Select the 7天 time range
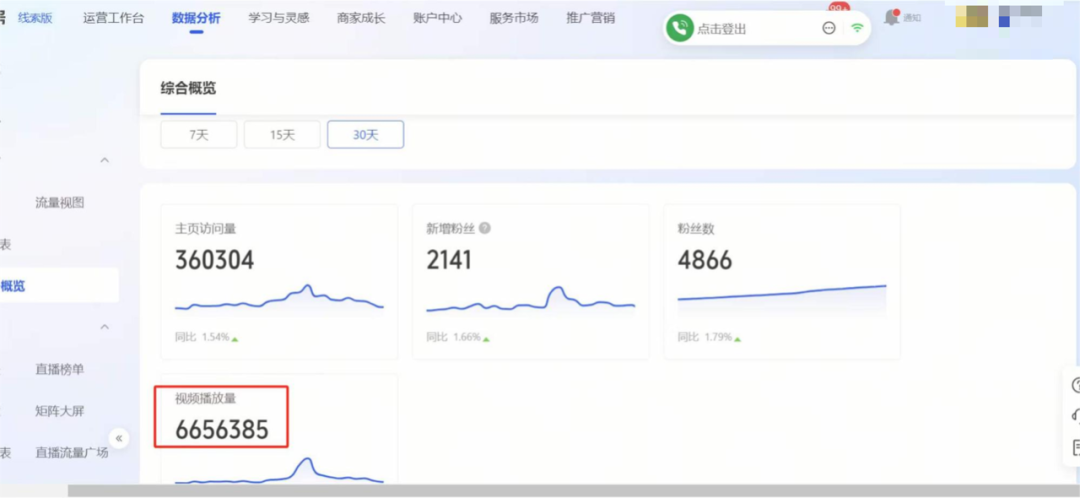 198,135
